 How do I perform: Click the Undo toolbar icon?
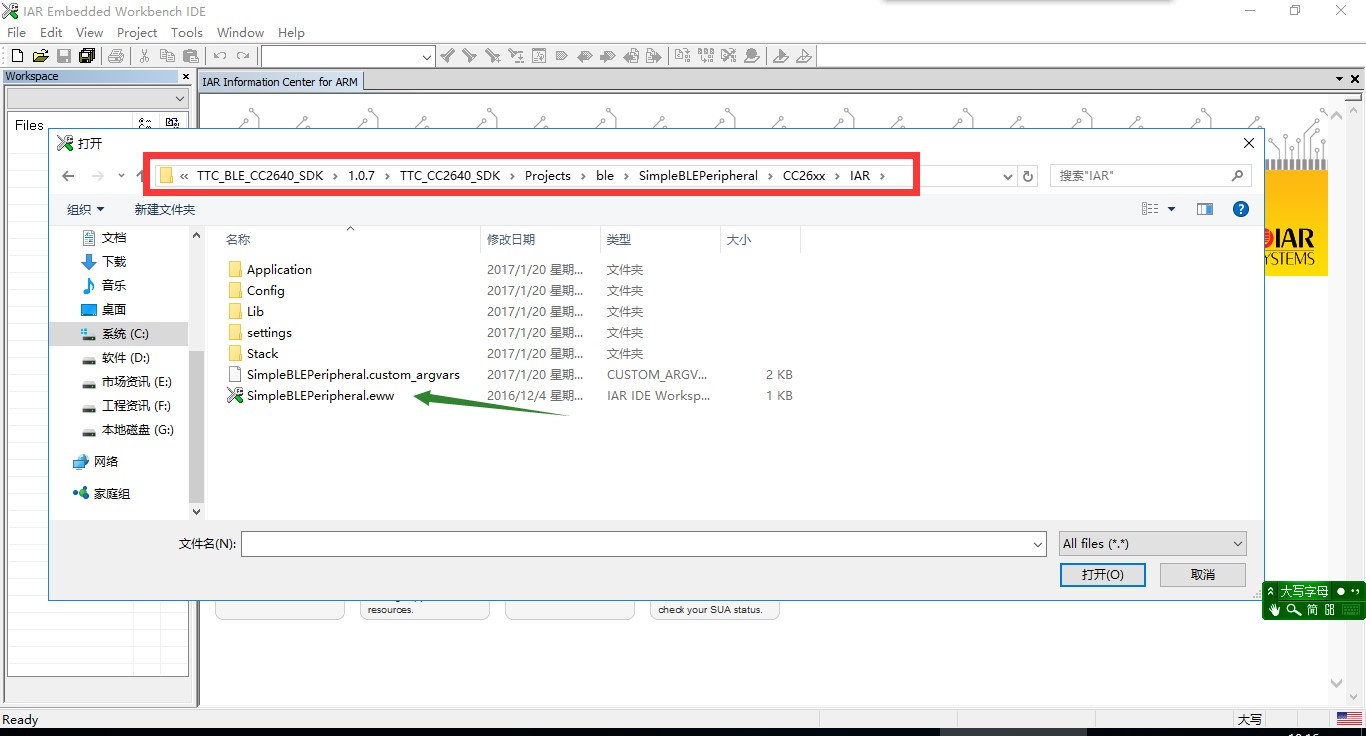click(x=220, y=56)
